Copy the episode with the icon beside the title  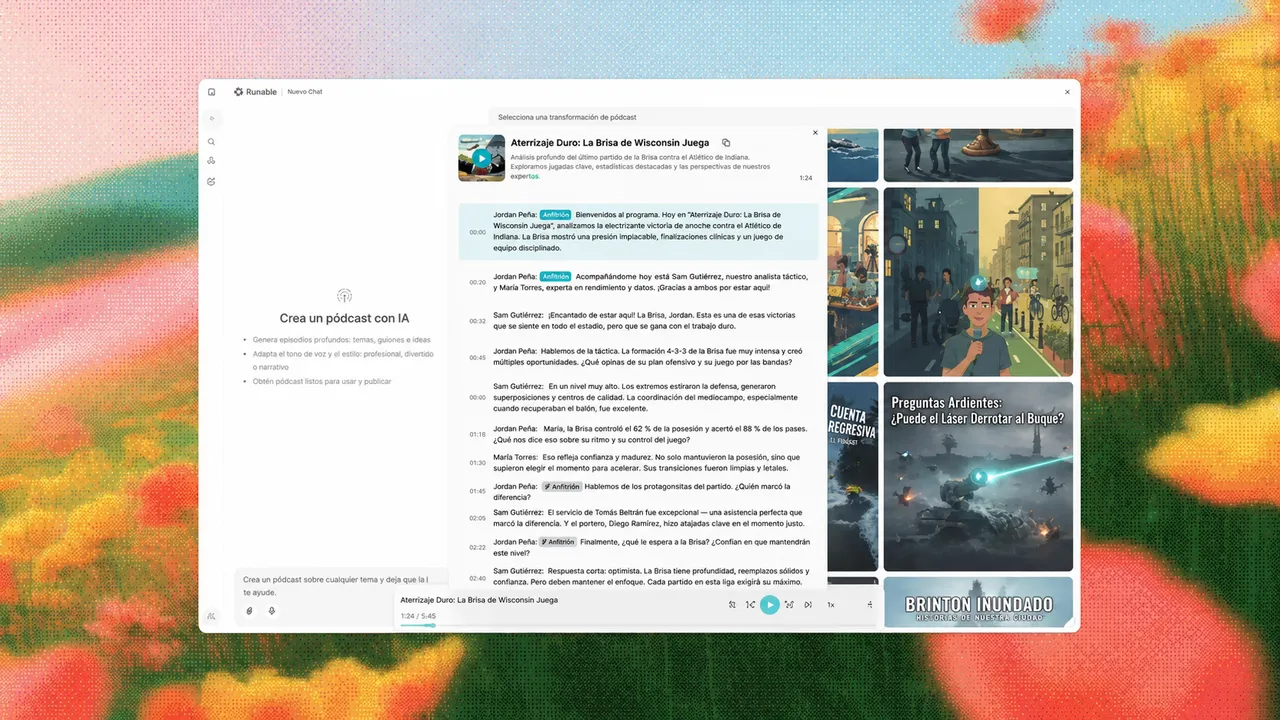coord(726,143)
